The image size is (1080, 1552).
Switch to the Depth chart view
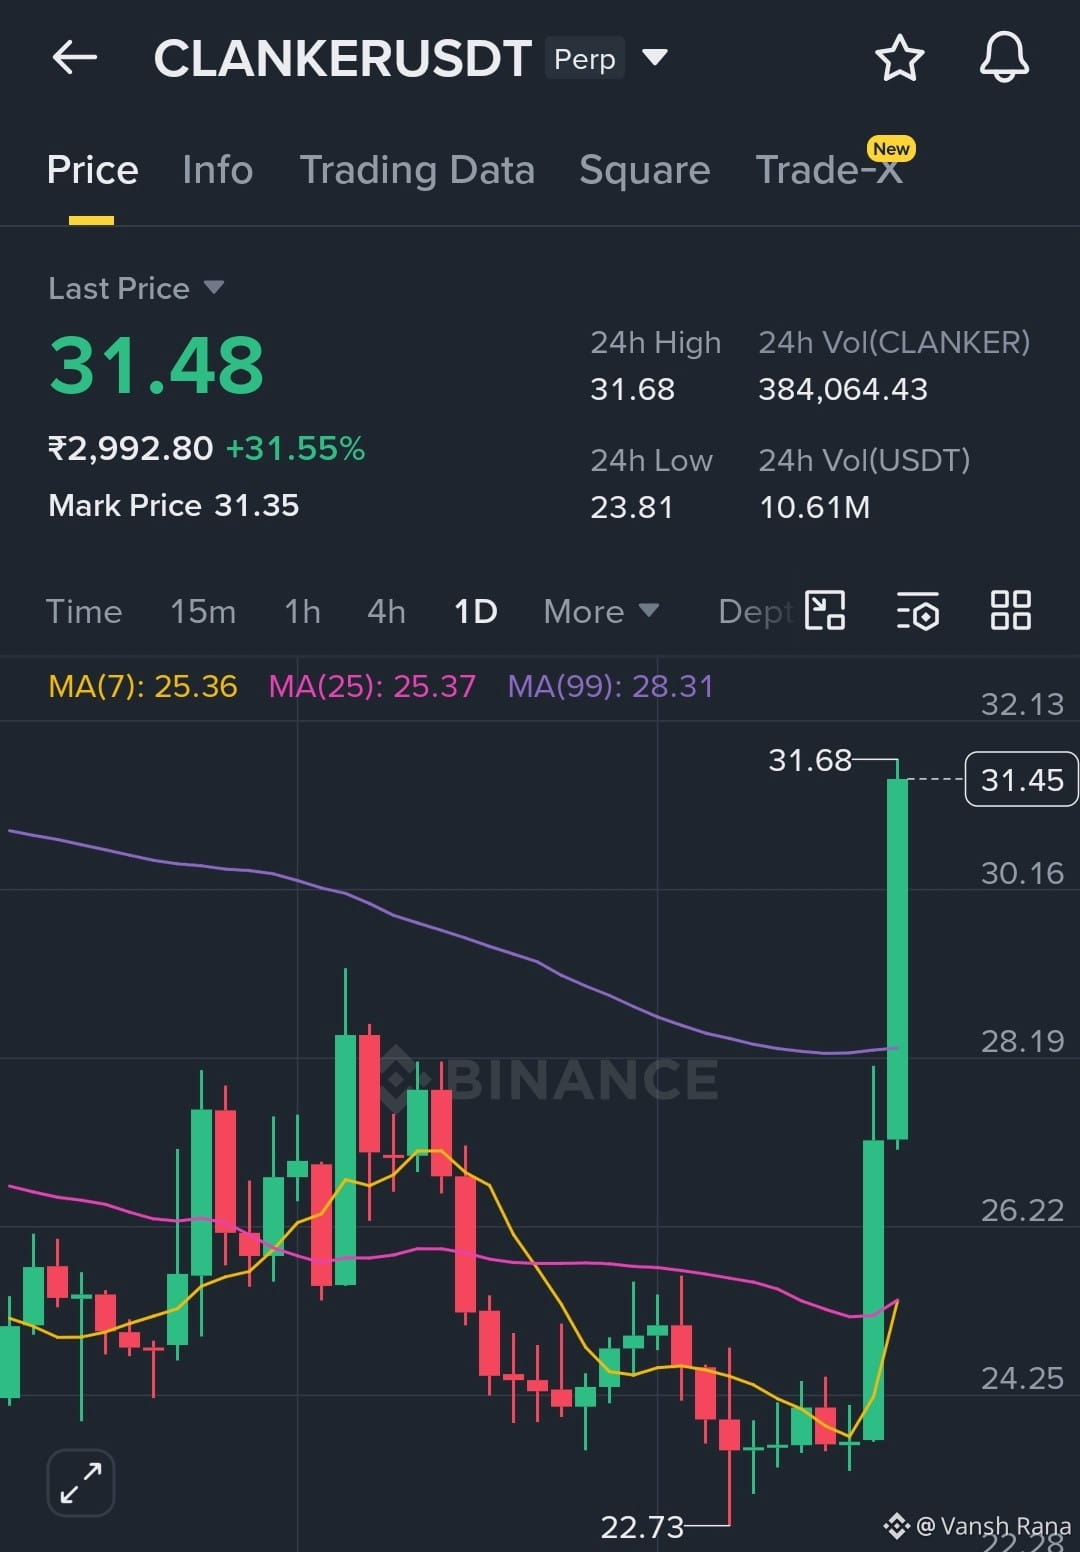coord(756,611)
